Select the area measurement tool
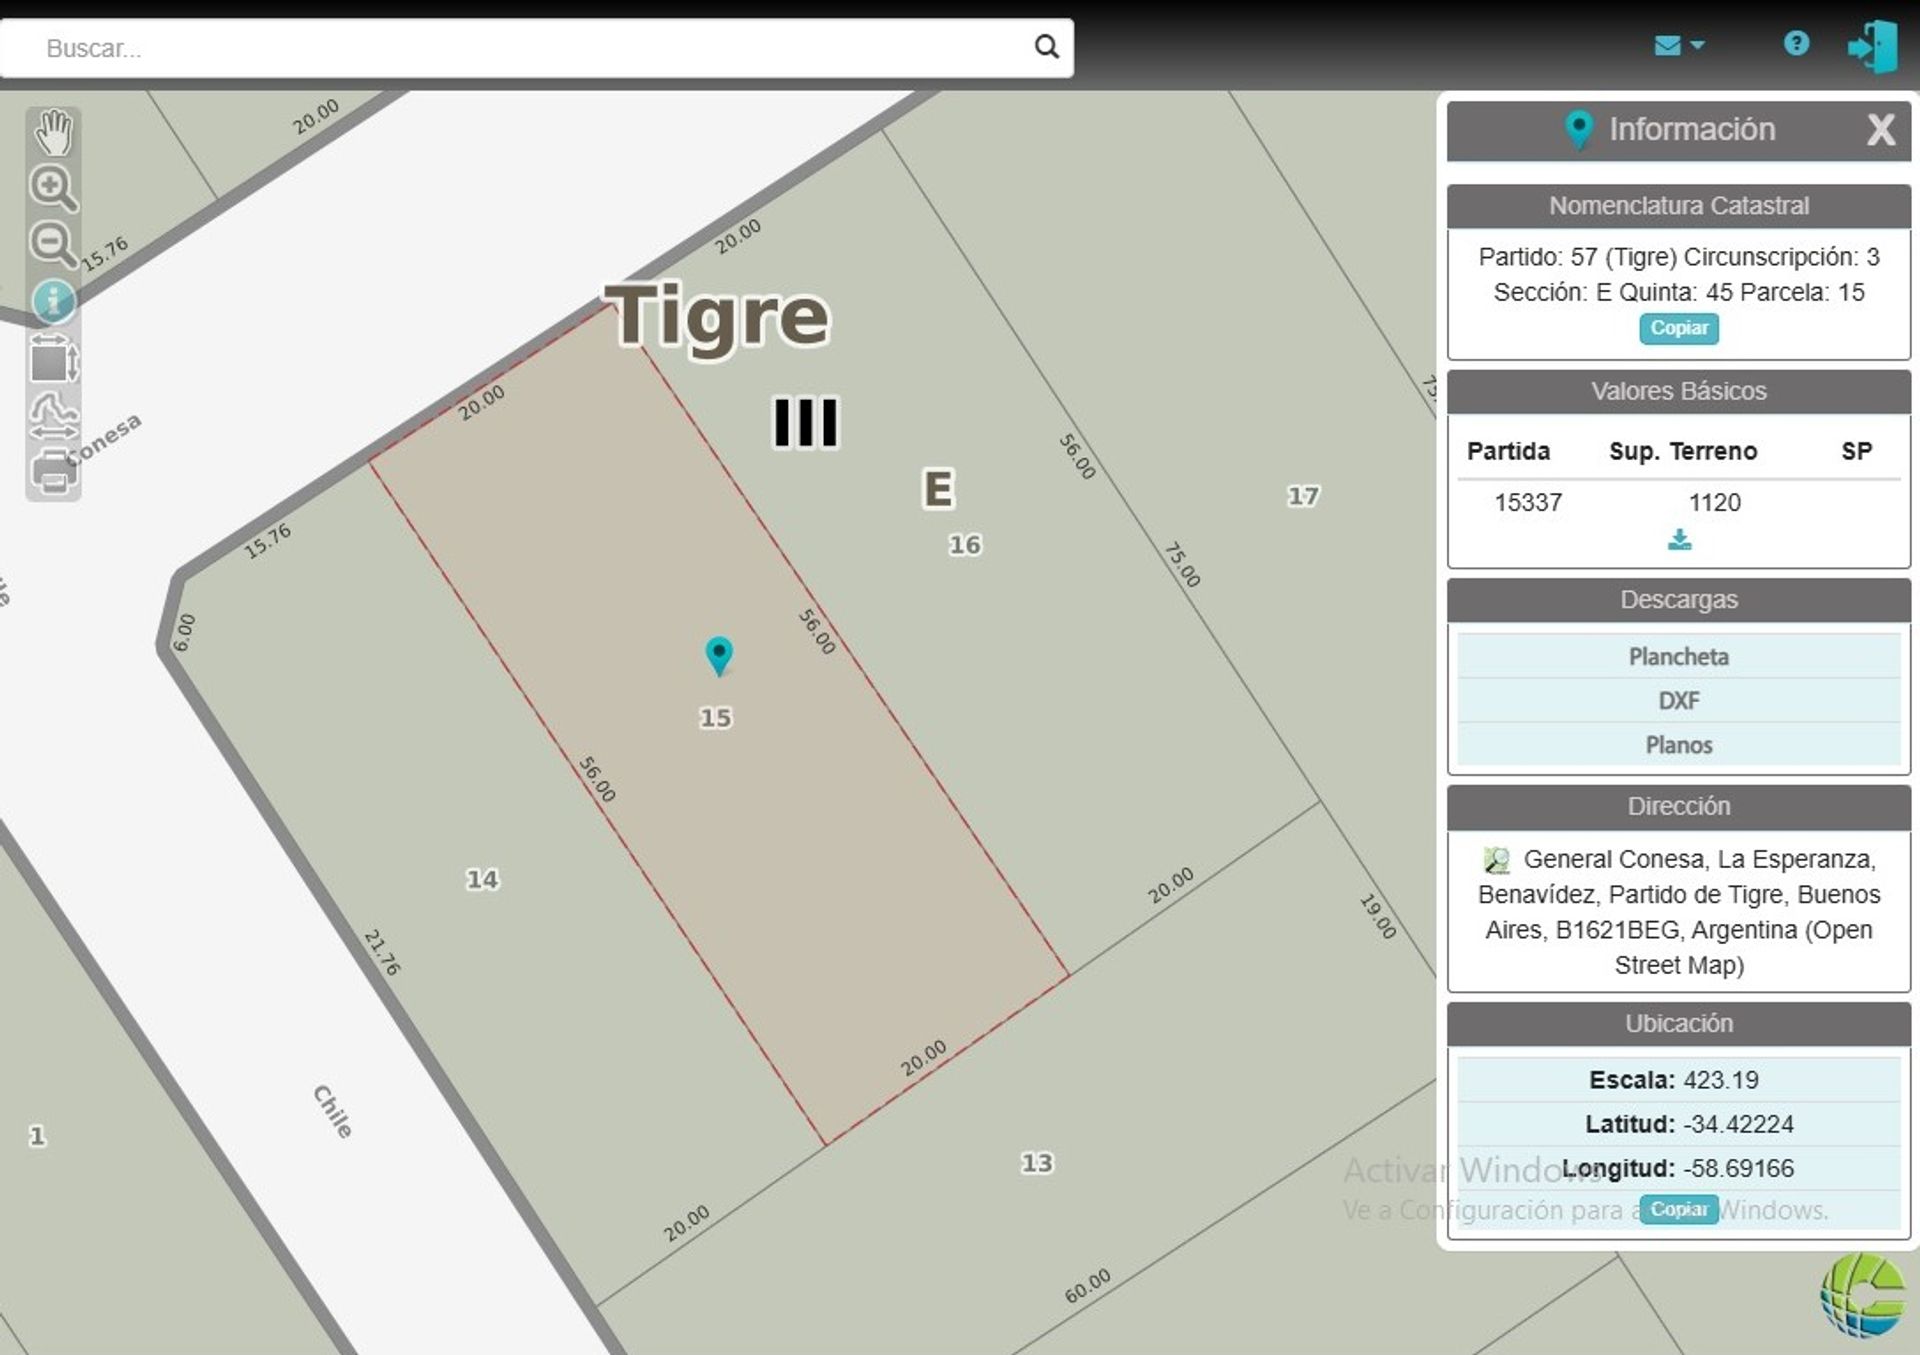The image size is (1920, 1355). pos(53,359)
